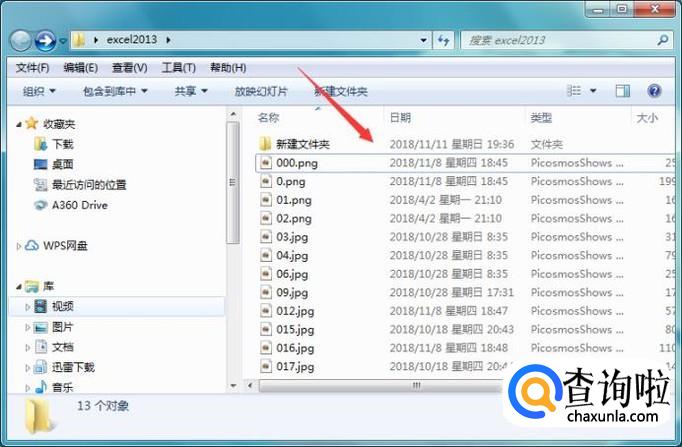The height and width of the screenshot is (447, 682).
Task: Click the 放映幻灯片 button
Action: (260, 91)
